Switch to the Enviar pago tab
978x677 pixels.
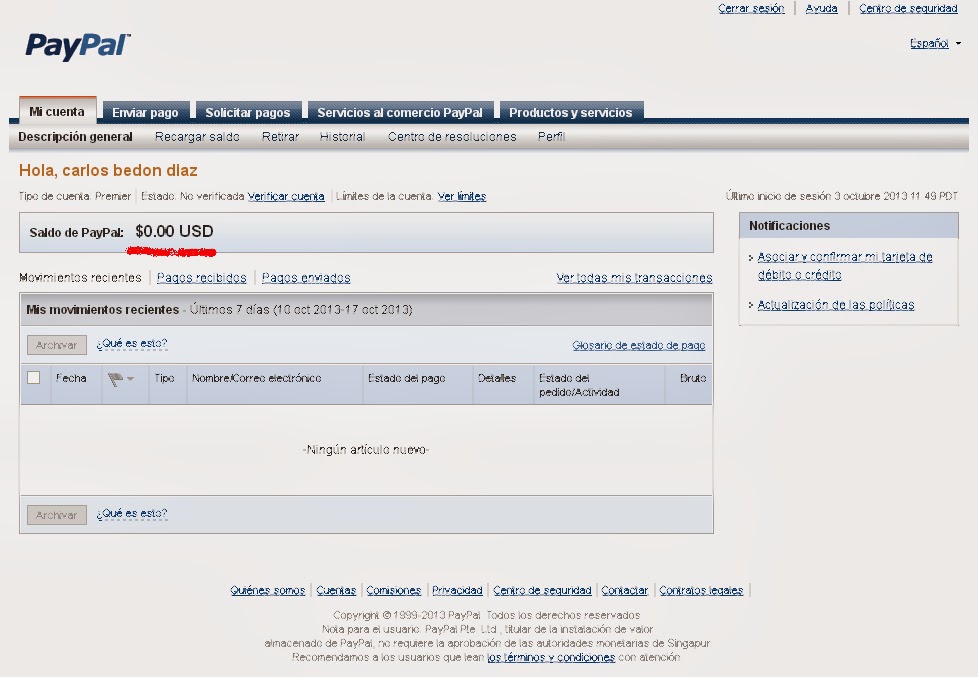click(x=145, y=112)
